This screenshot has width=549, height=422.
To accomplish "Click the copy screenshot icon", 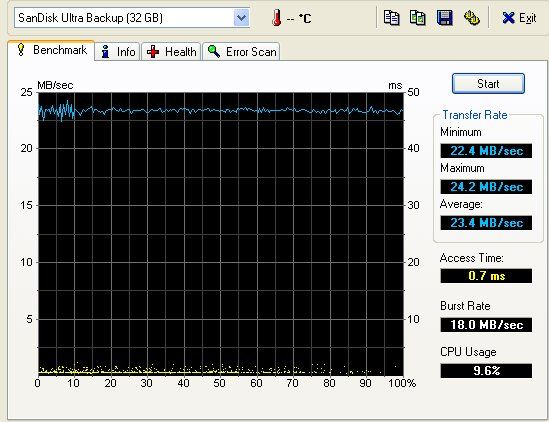I will pos(417,18).
